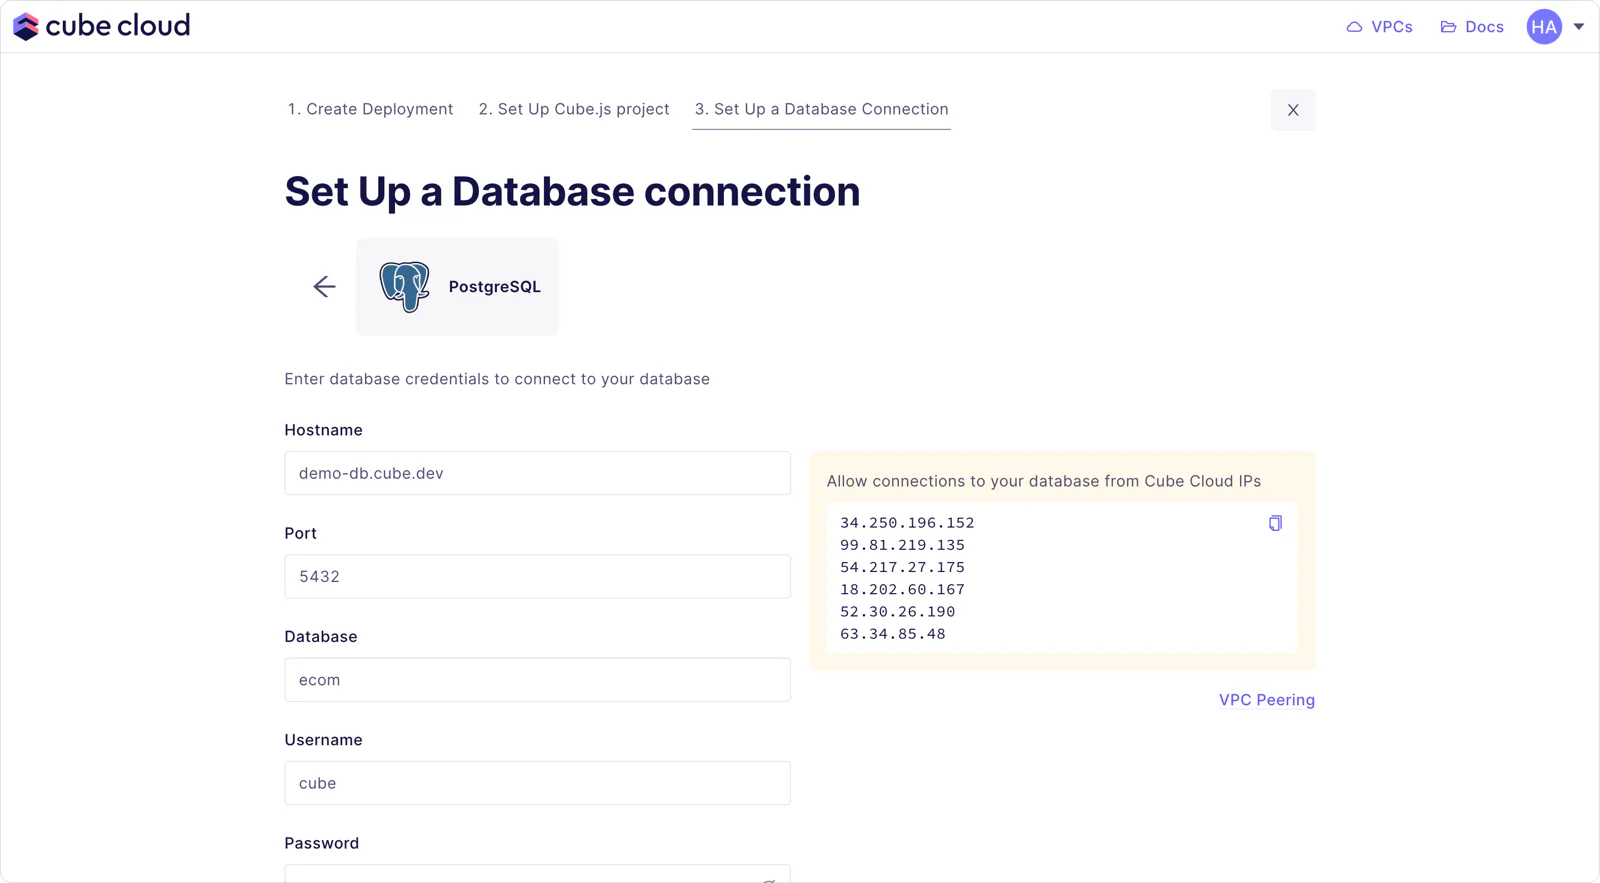The width and height of the screenshot is (1600, 883).
Task: Copy the Cube Cloud IP addresses
Action: [1275, 523]
